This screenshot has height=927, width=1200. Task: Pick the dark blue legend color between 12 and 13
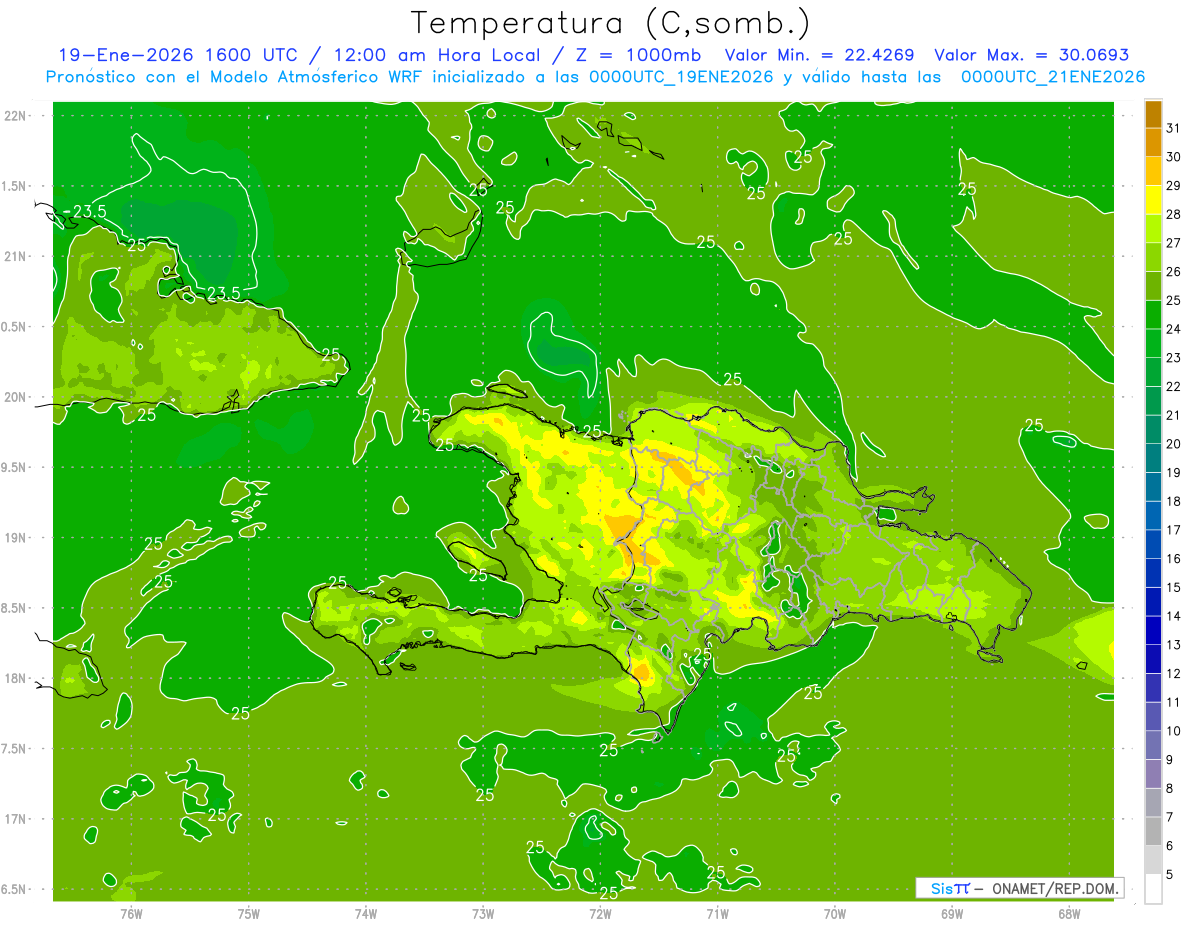coord(1153,659)
